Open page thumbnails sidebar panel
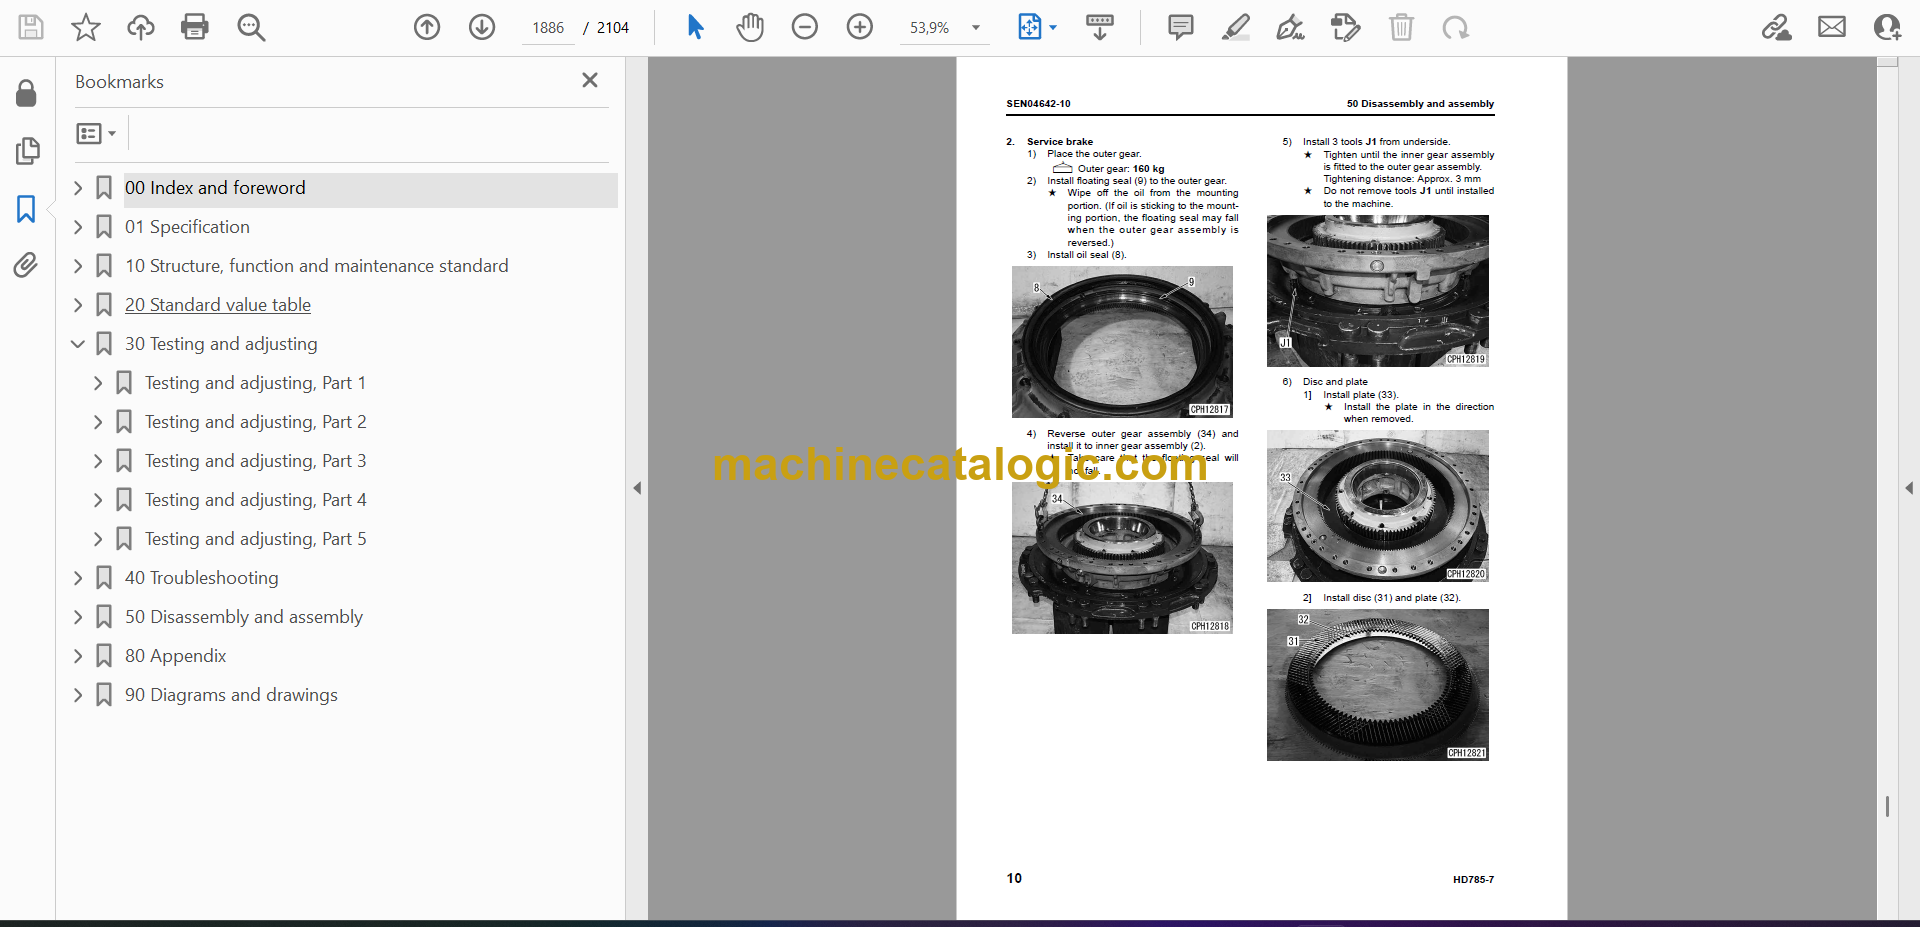This screenshot has height=927, width=1920. click(27, 151)
